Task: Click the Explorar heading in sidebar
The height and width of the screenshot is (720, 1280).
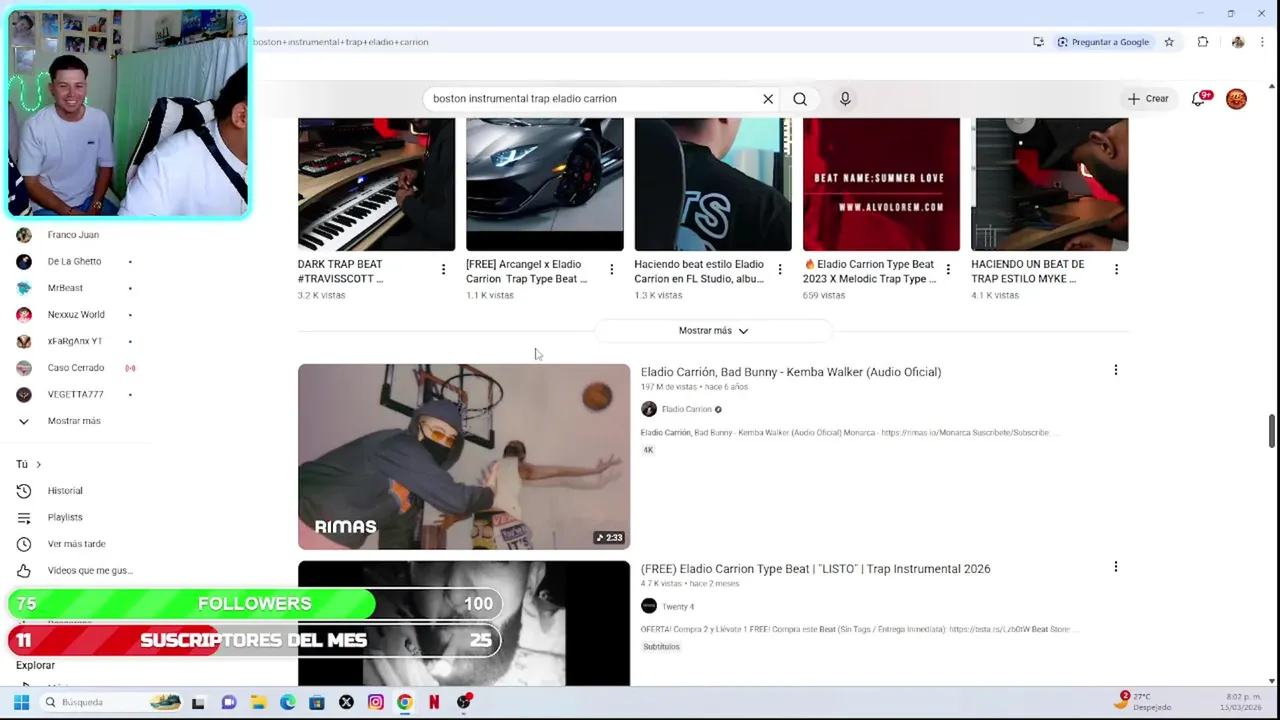Action: click(x=35, y=665)
